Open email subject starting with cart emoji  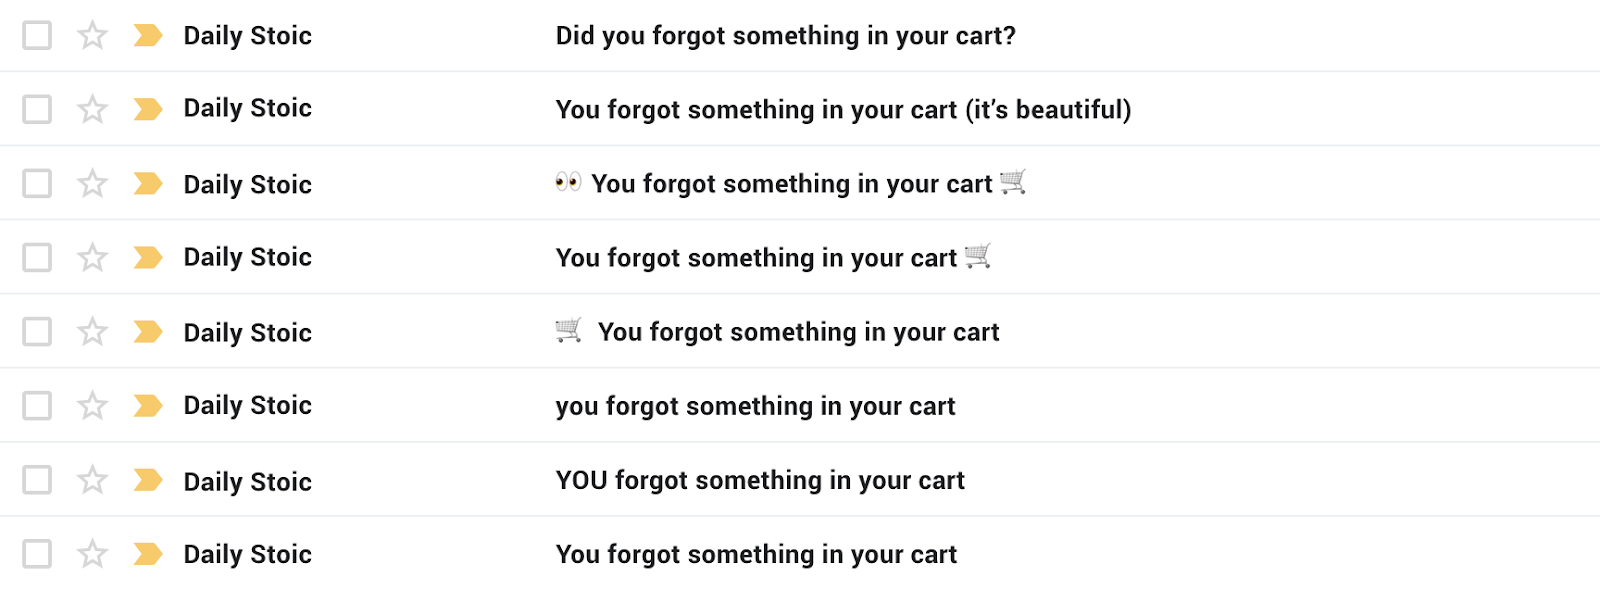778,331
